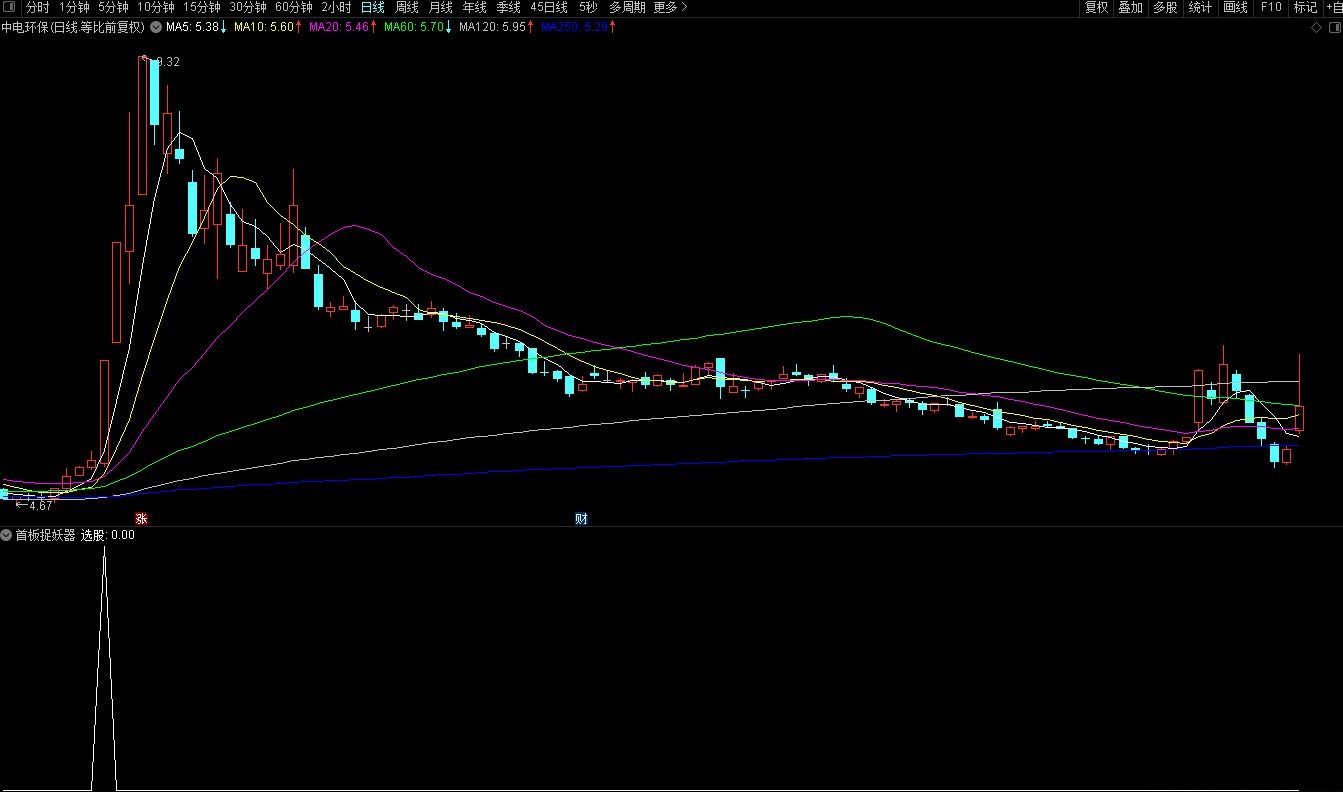The width and height of the screenshot is (1343, 792).
Task: Click the 叠加 overlay button
Action: 1130,7
